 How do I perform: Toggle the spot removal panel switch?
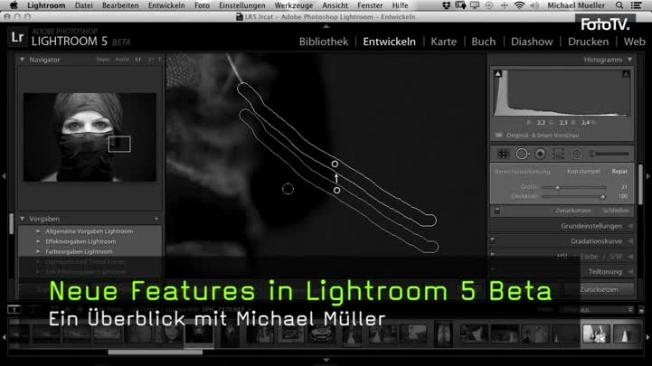[497, 211]
